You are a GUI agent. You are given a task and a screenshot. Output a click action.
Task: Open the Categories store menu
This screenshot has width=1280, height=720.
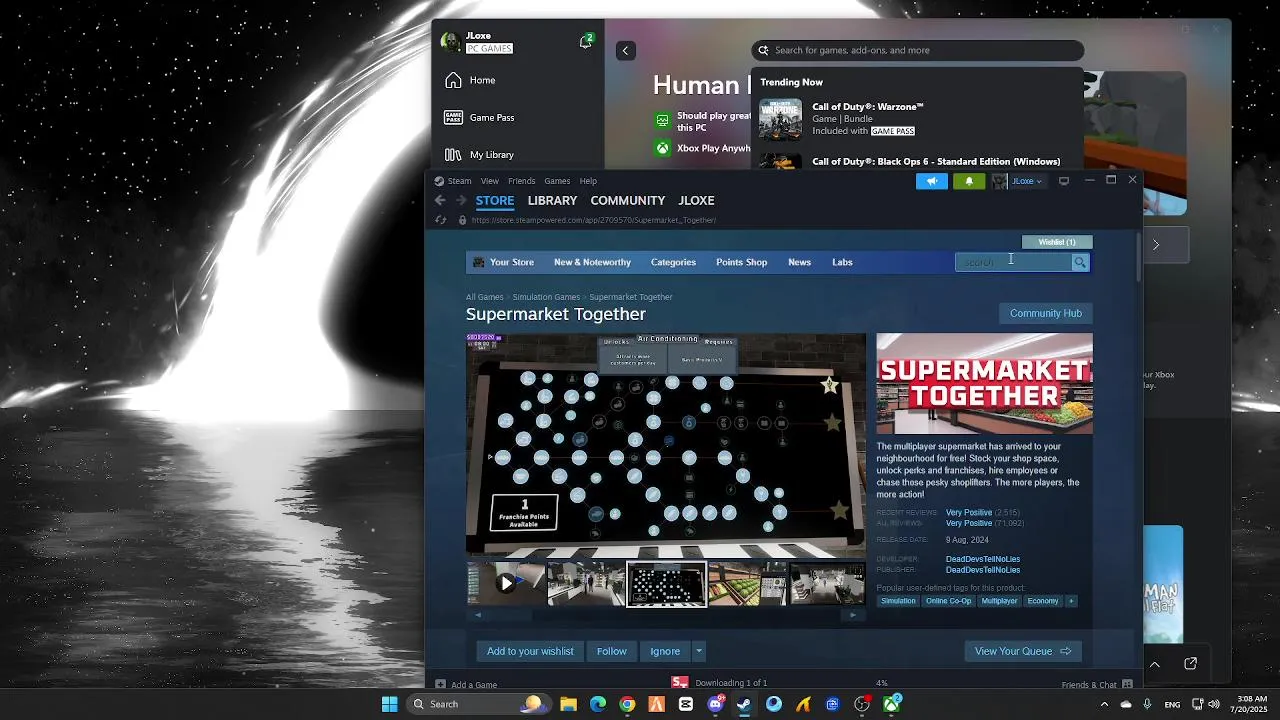673,262
